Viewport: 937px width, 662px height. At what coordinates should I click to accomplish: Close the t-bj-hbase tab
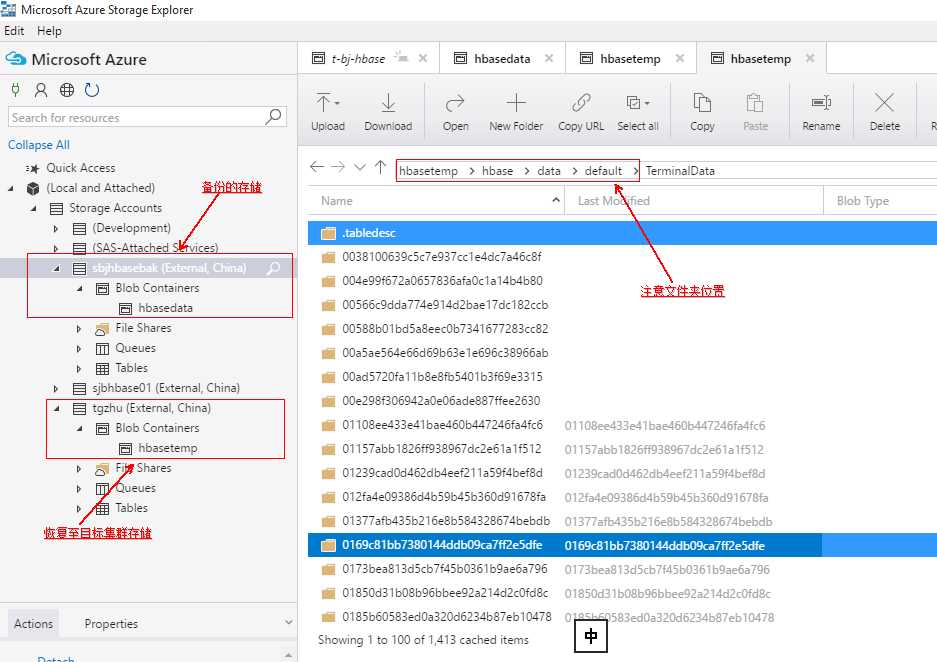(422, 58)
